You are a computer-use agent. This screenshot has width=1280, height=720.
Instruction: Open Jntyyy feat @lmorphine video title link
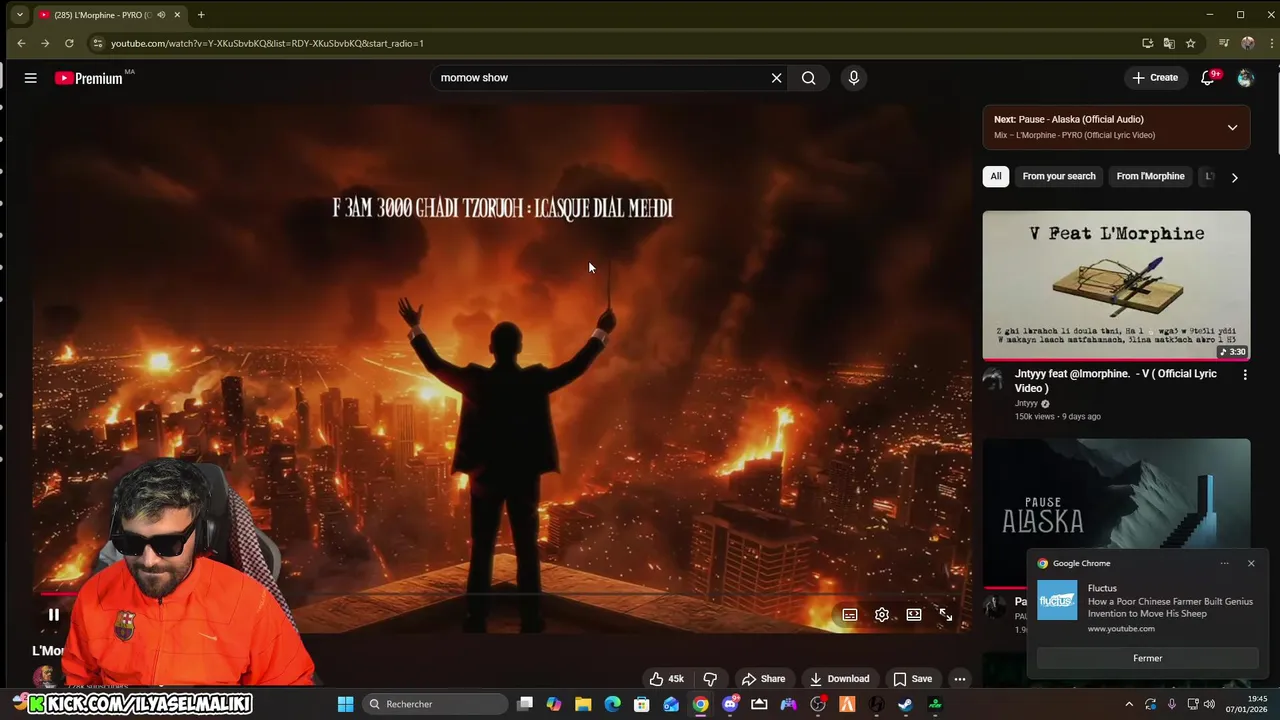(1116, 381)
